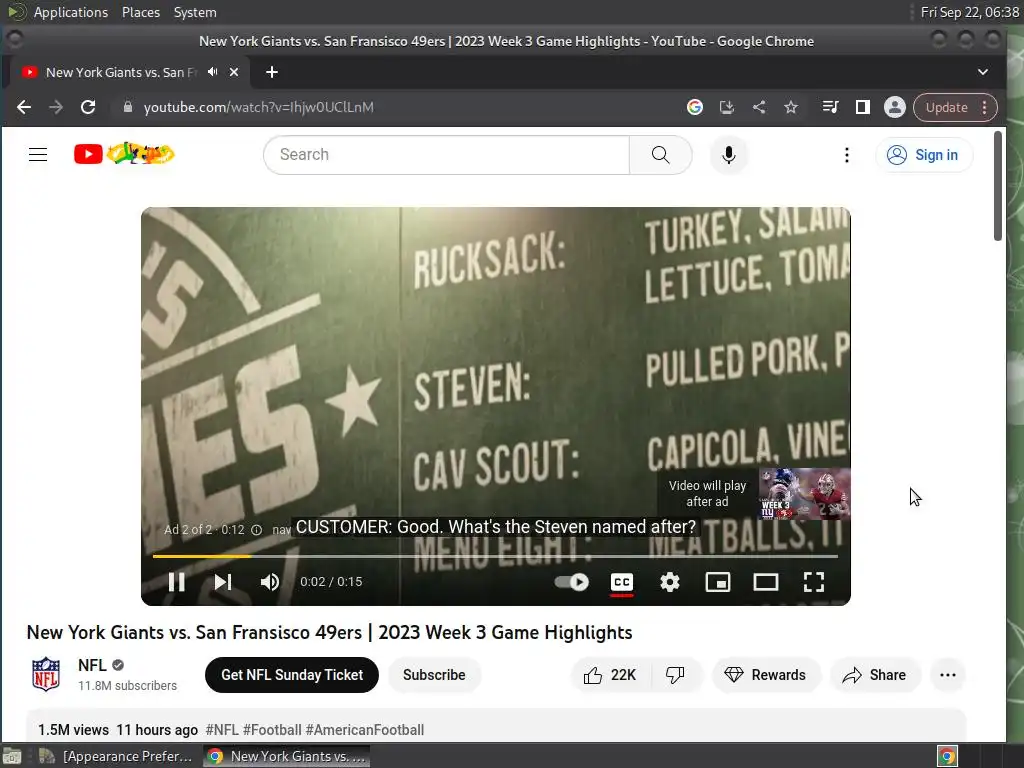Skip to next video in player

(x=223, y=582)
